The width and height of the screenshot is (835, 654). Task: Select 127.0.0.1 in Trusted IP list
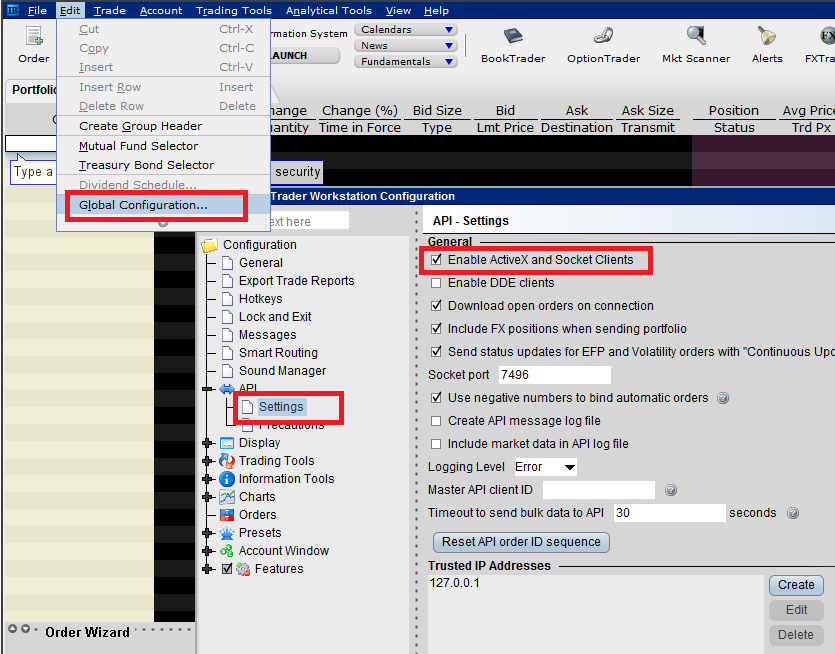(x=454, y=583)
